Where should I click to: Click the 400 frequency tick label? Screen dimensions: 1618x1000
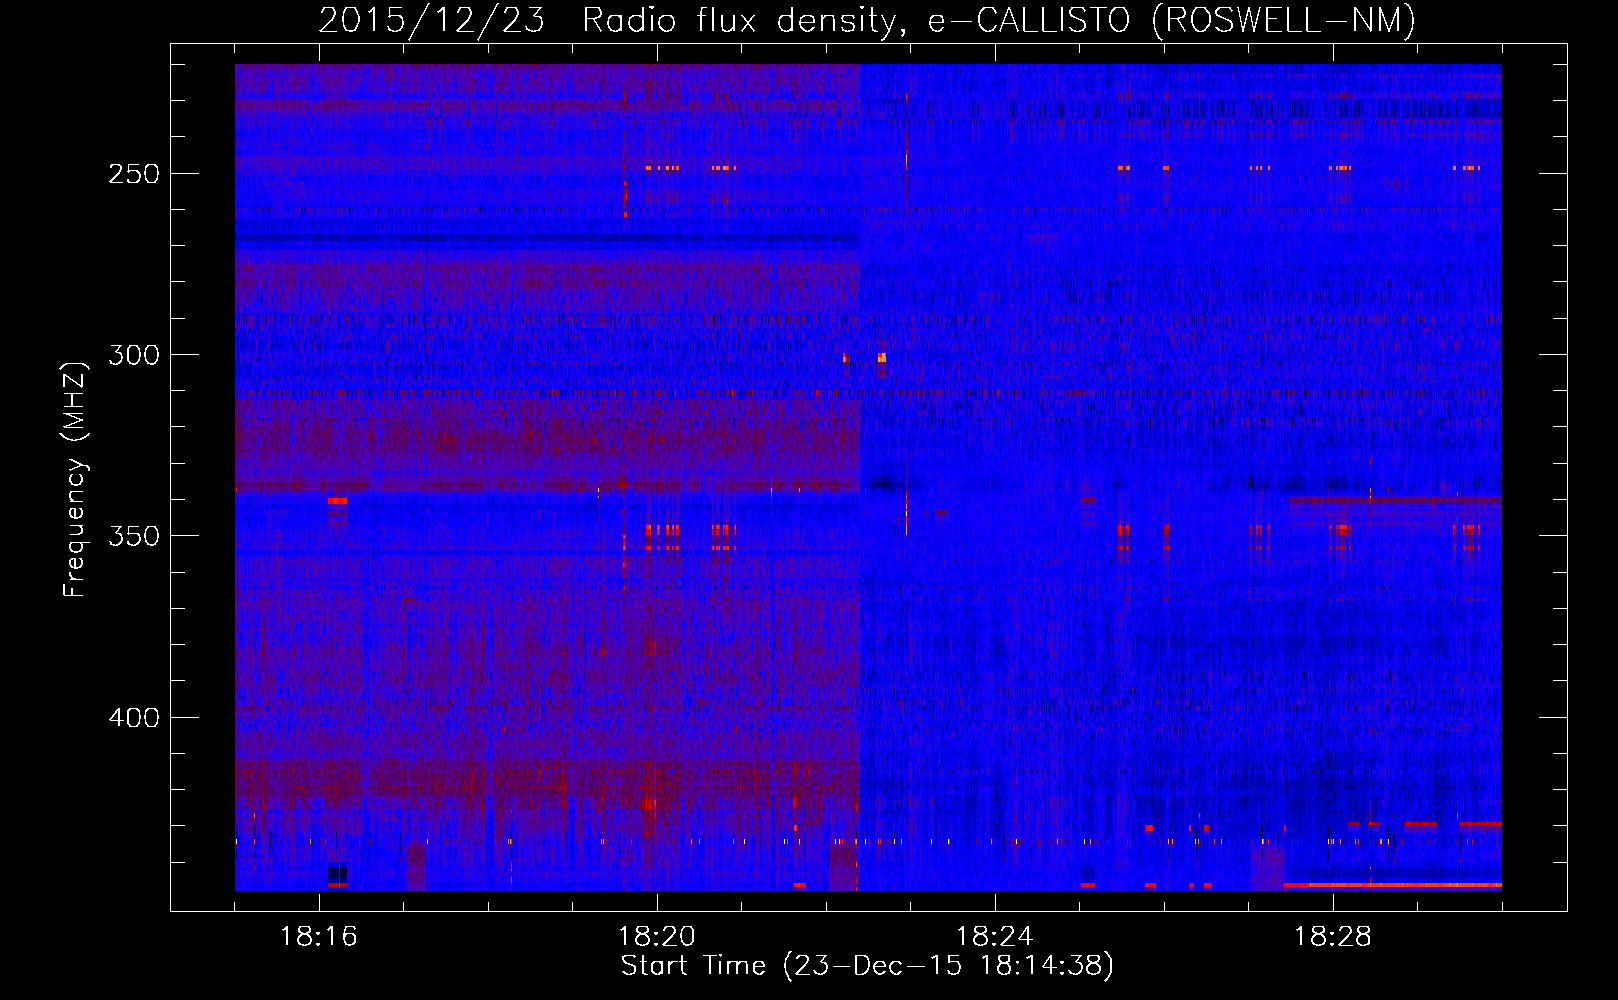coord(134,718)
